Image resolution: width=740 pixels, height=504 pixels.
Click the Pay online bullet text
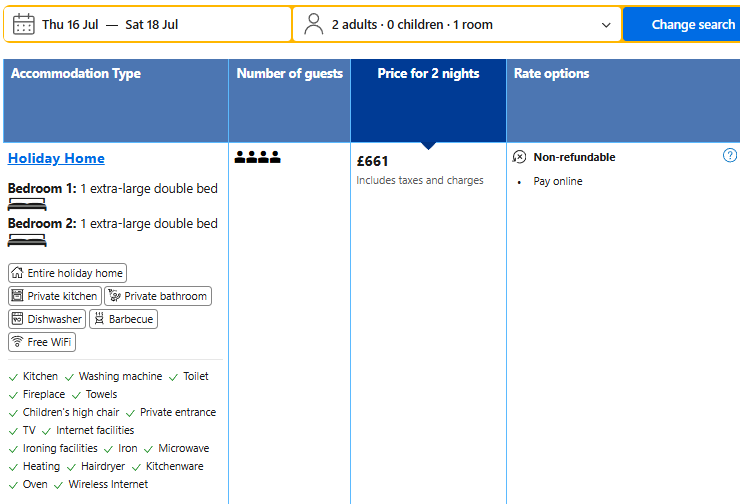pos(558,181)
